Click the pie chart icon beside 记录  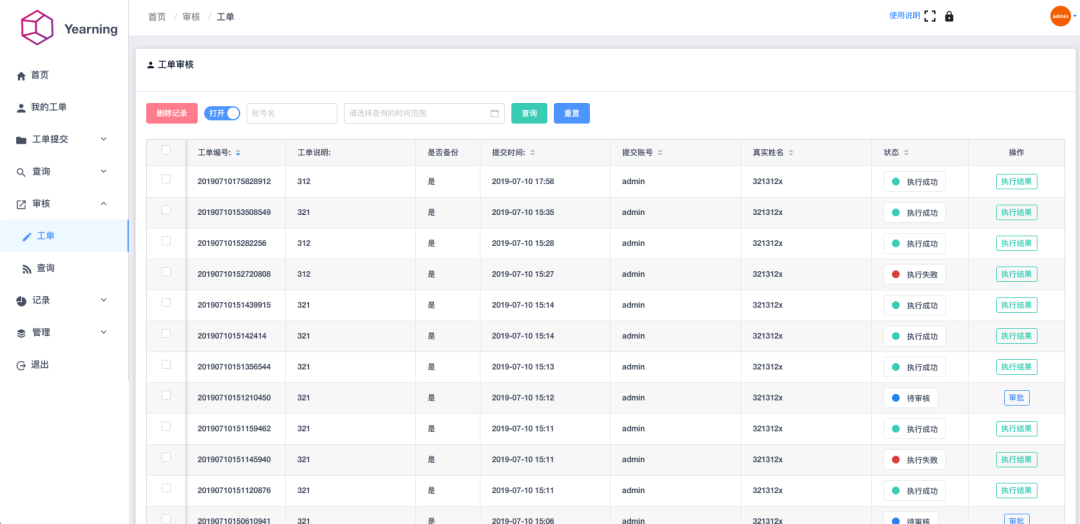tap(21, 300)
